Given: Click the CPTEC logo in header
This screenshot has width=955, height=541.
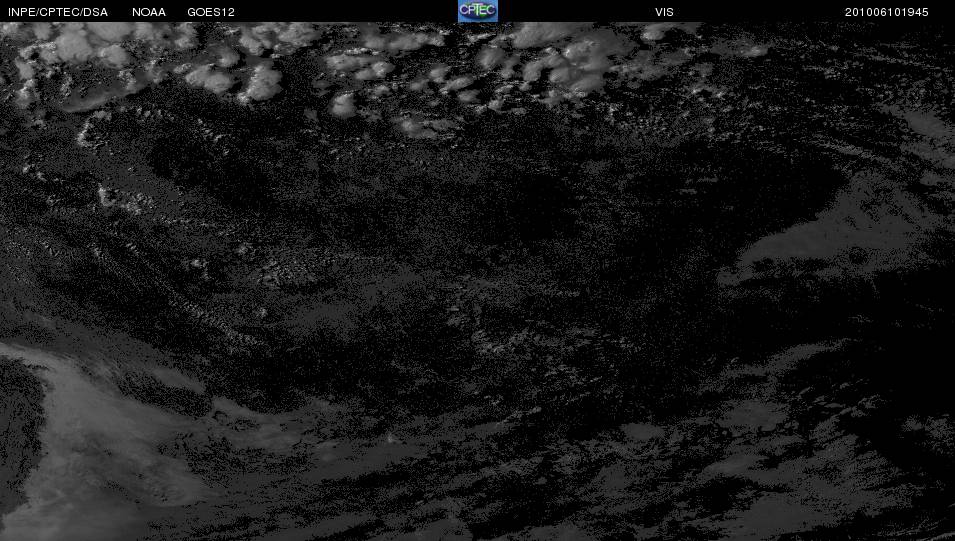Looking at the screenshot, I should [478, 11].
